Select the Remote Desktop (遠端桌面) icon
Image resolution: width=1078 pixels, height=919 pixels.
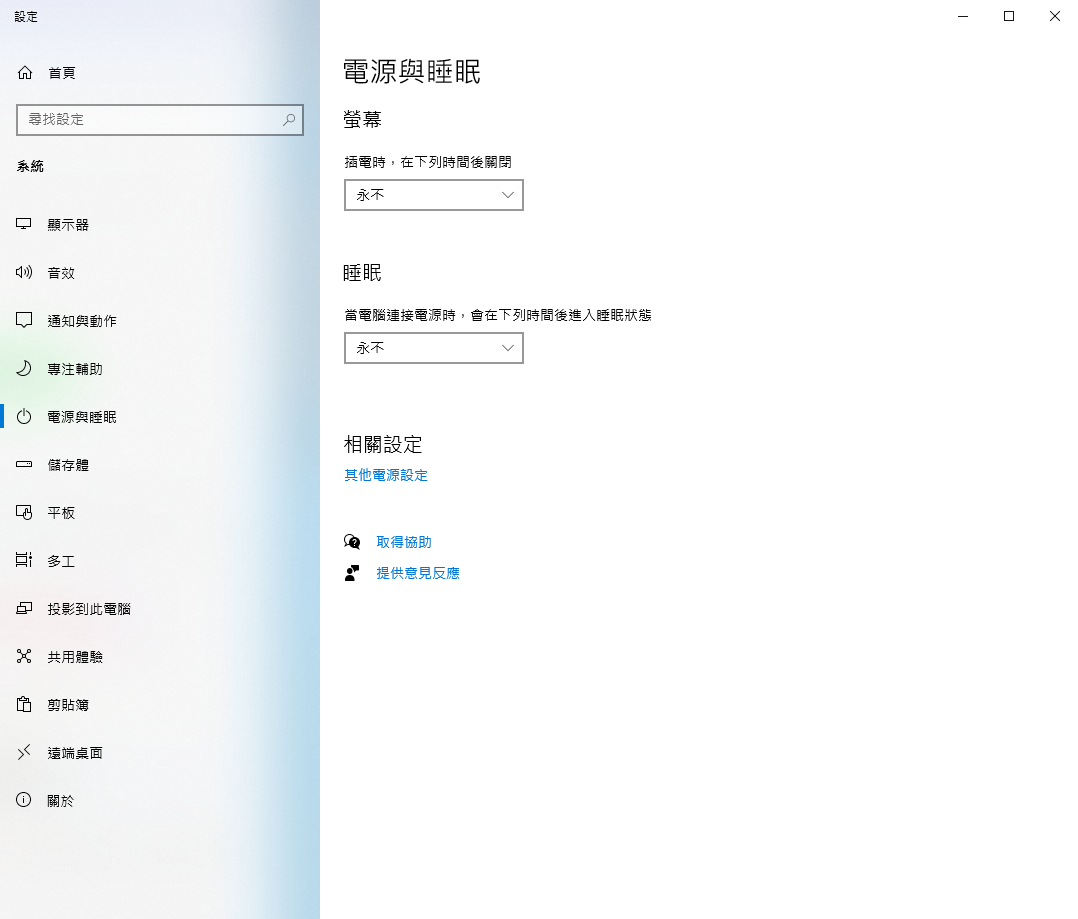point(25,753)
